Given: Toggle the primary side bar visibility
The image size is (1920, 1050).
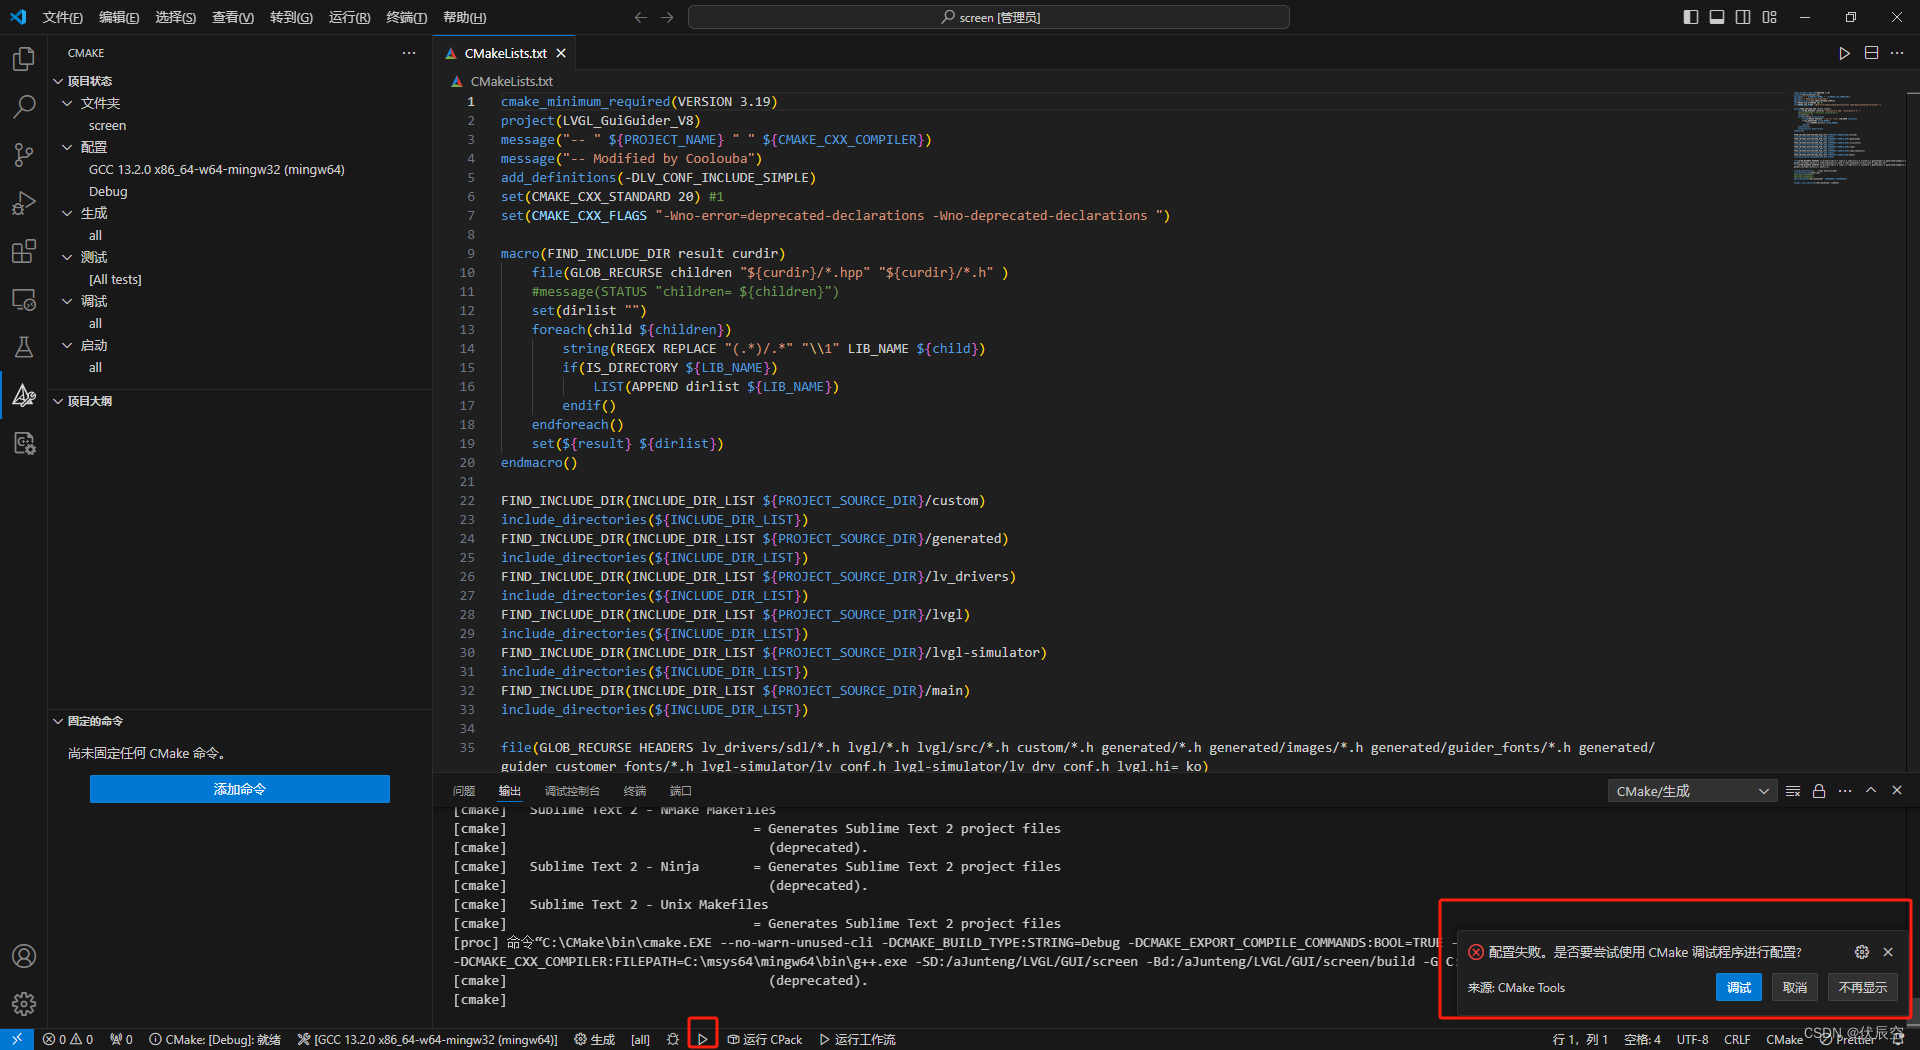Looking at the screenshot, I should coord(1691,17).
